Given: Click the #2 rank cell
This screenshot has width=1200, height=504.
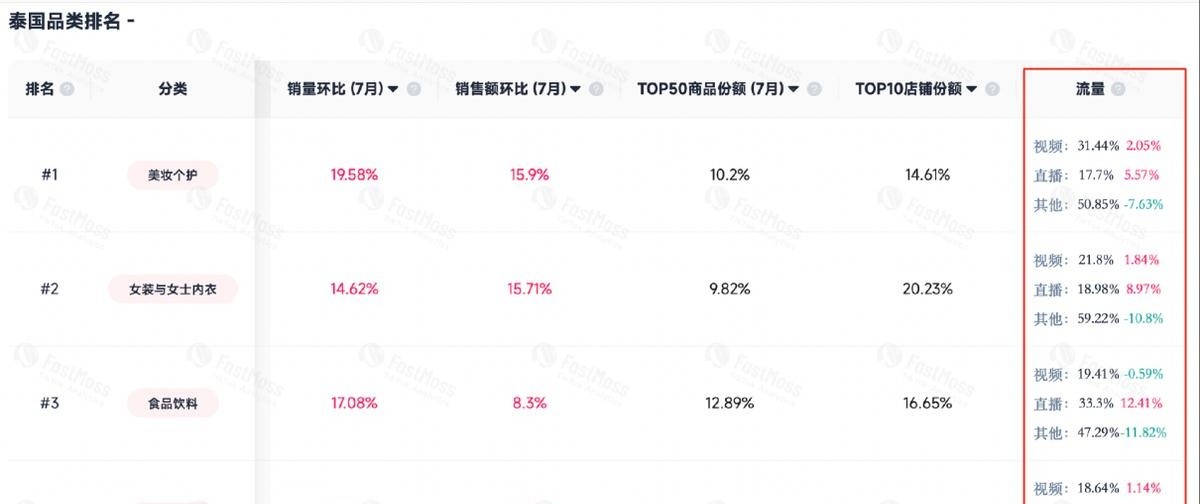Looking at the screenshot, I should [50, 290].
